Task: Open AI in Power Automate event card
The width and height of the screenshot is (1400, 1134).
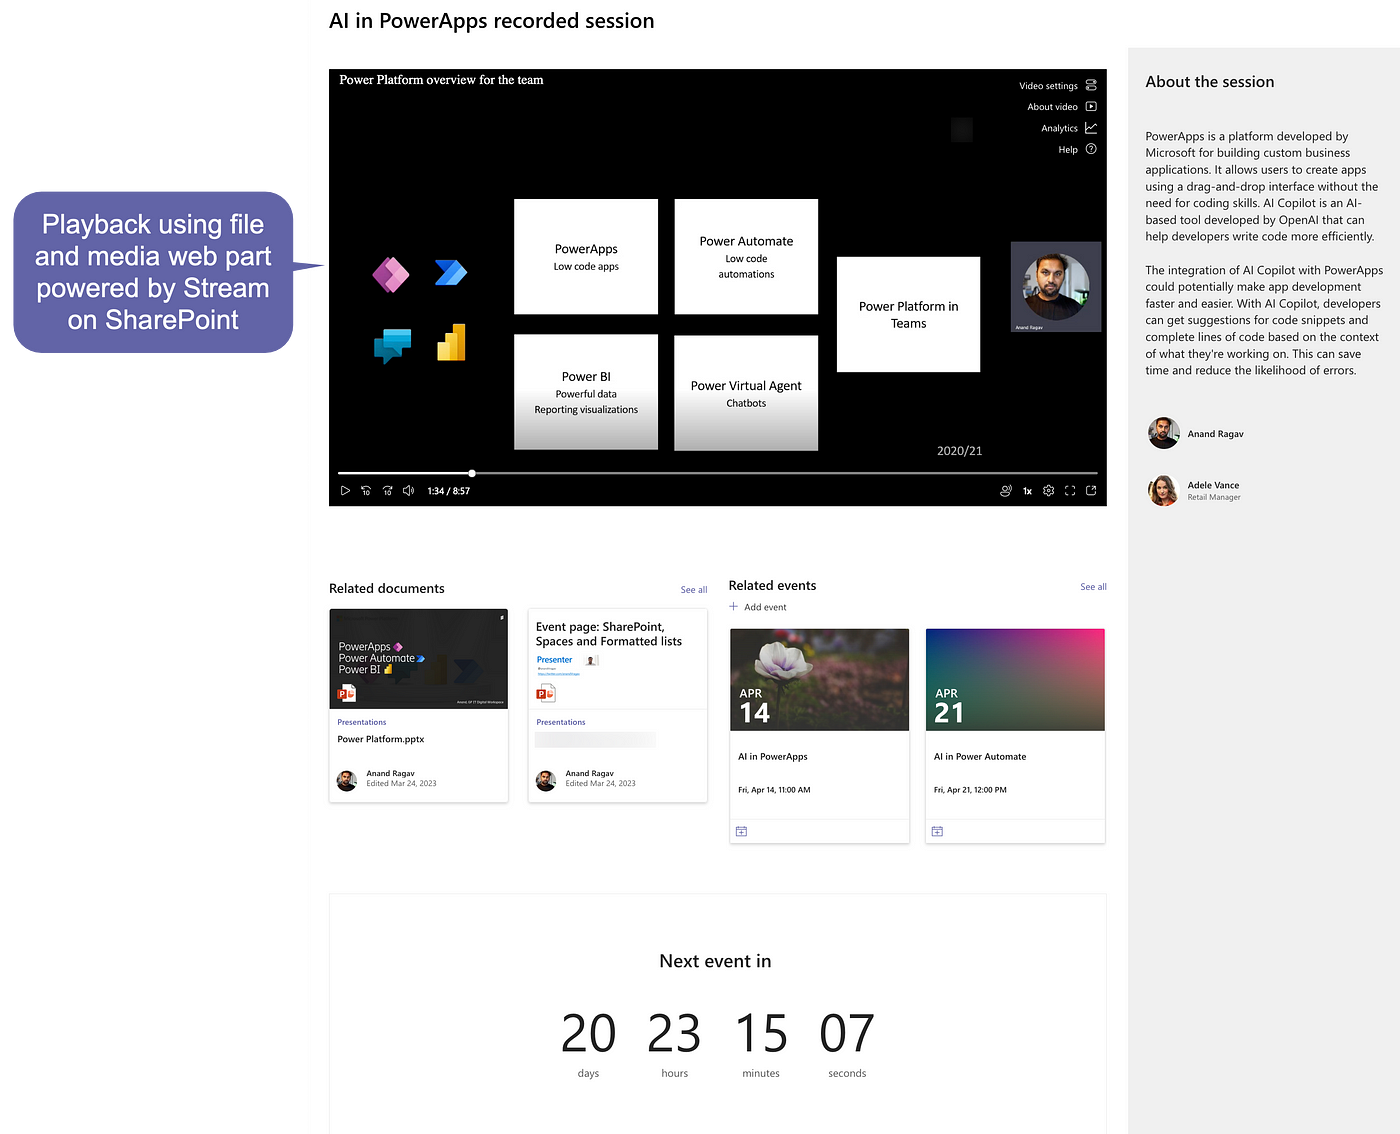Action: tap(1015, 736)
